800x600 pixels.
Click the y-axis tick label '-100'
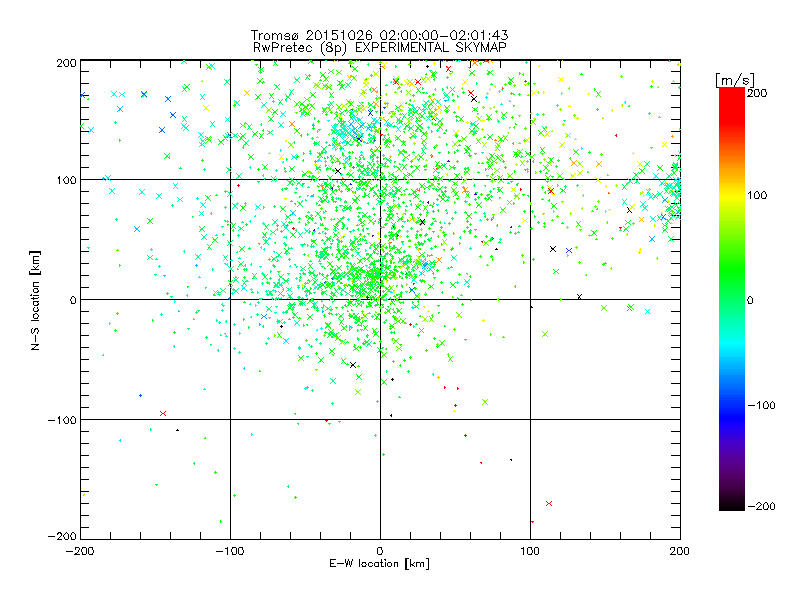[x=62, y=420]
